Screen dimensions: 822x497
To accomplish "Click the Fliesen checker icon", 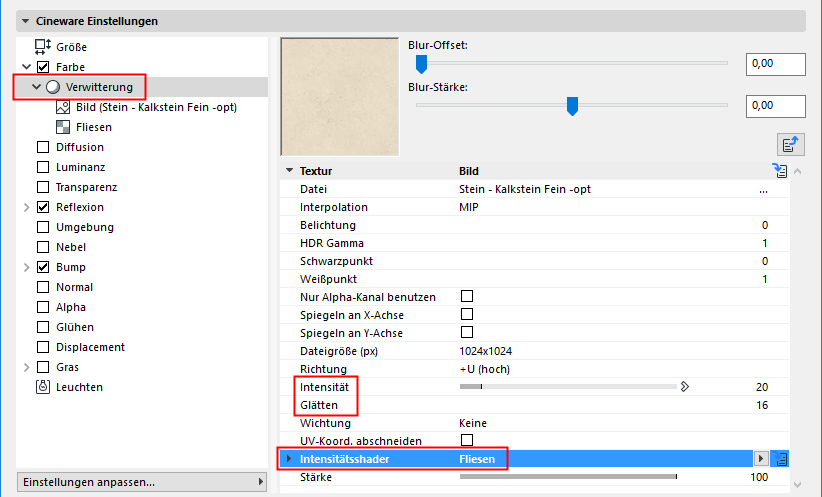I will click(63, 127).
